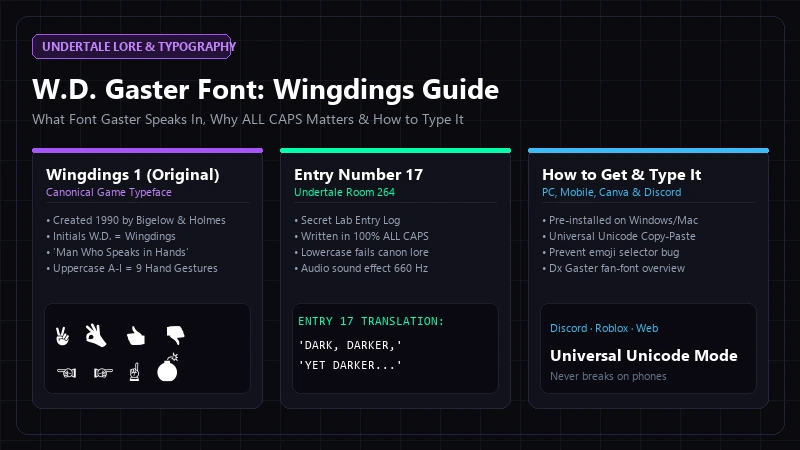
Task: Click 'Never breaks on phones' caption
Action: point(608,376)
